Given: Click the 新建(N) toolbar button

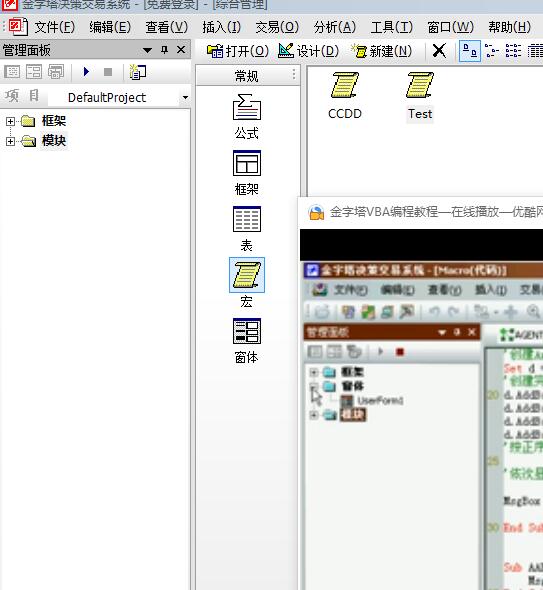Looking at the screenshot, I should point(381,51).
